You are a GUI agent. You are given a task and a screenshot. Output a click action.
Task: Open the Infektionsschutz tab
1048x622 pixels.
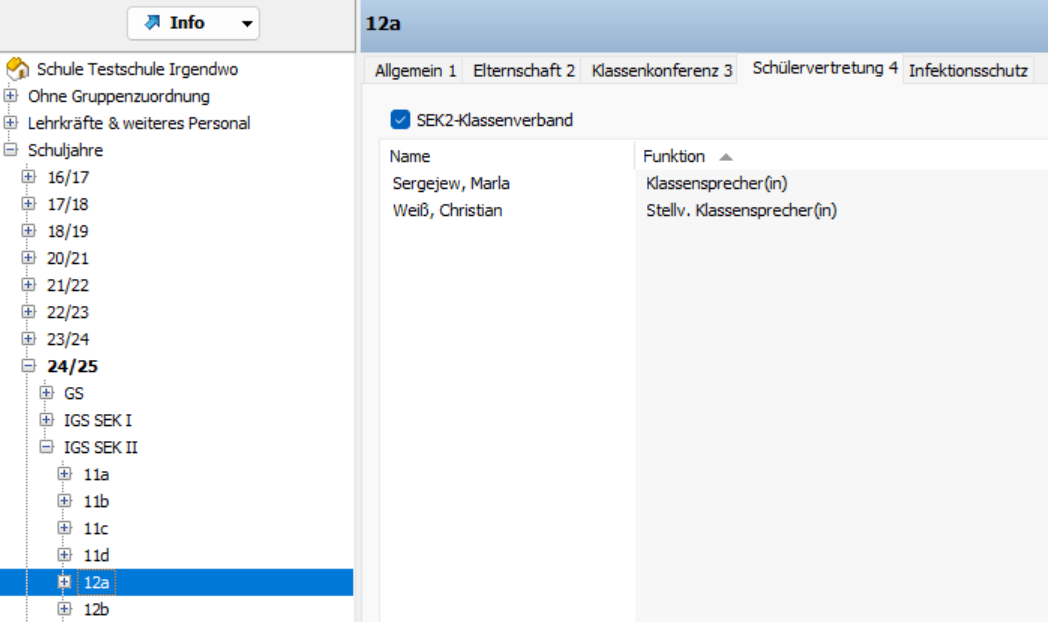[967, 71]
